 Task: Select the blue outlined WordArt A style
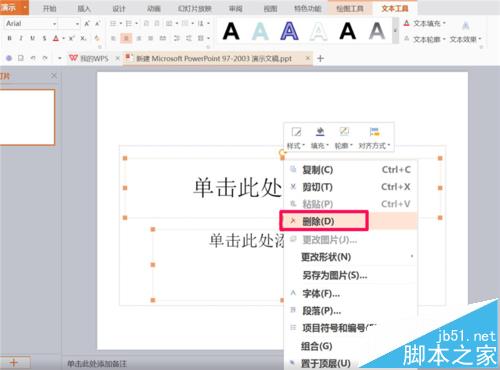click(289, 31)
